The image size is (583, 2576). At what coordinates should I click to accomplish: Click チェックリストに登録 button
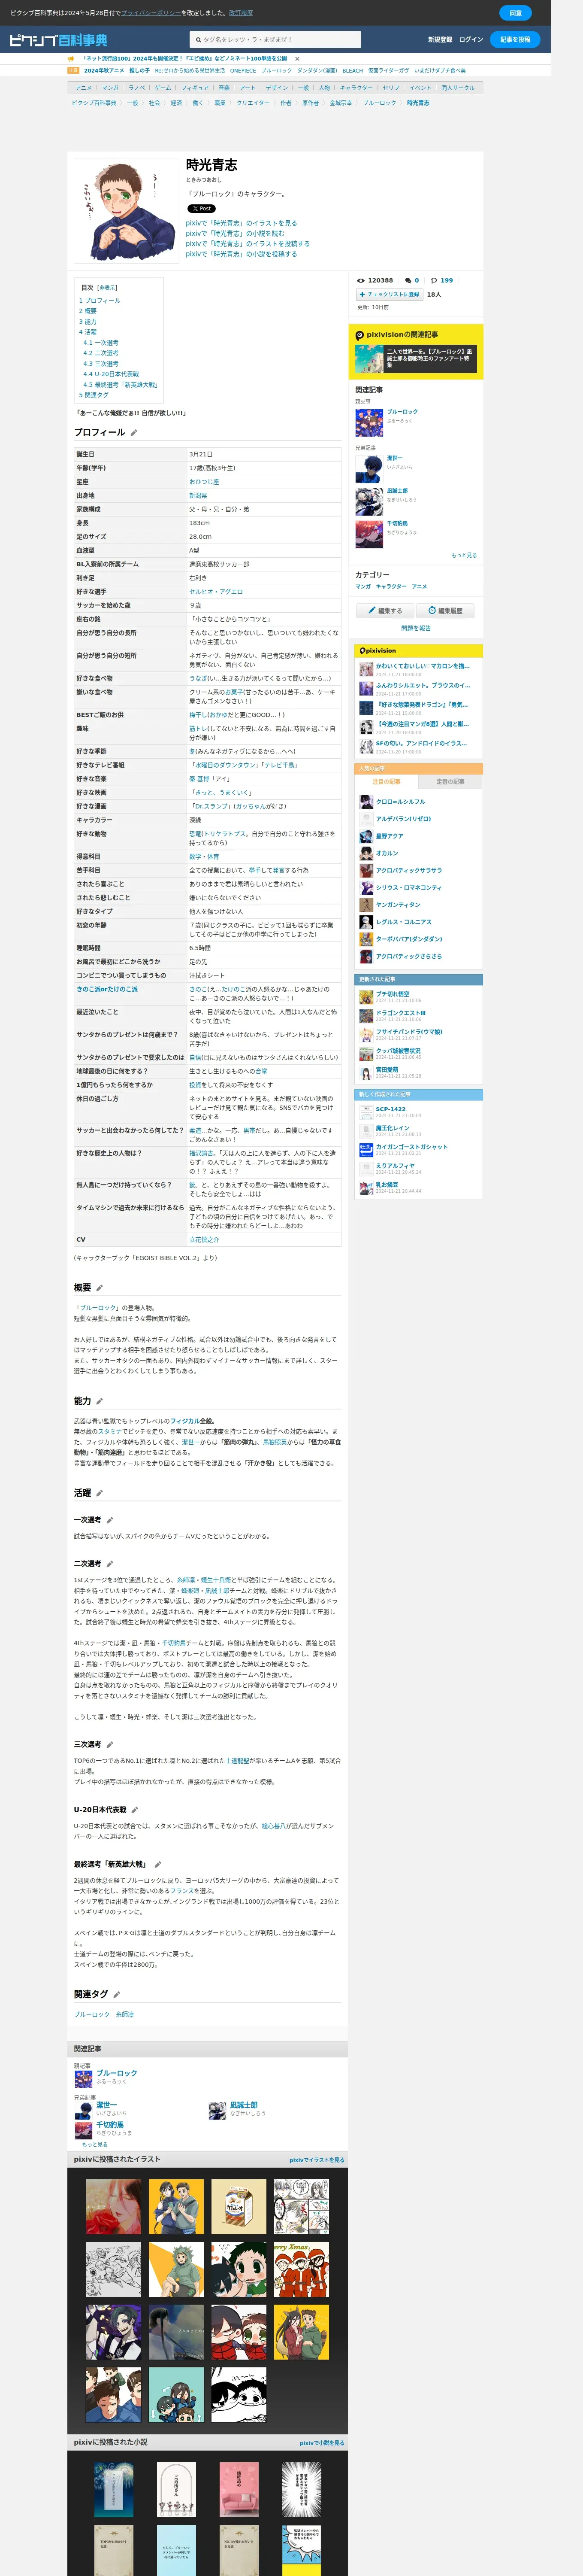[x=389, y=295]
